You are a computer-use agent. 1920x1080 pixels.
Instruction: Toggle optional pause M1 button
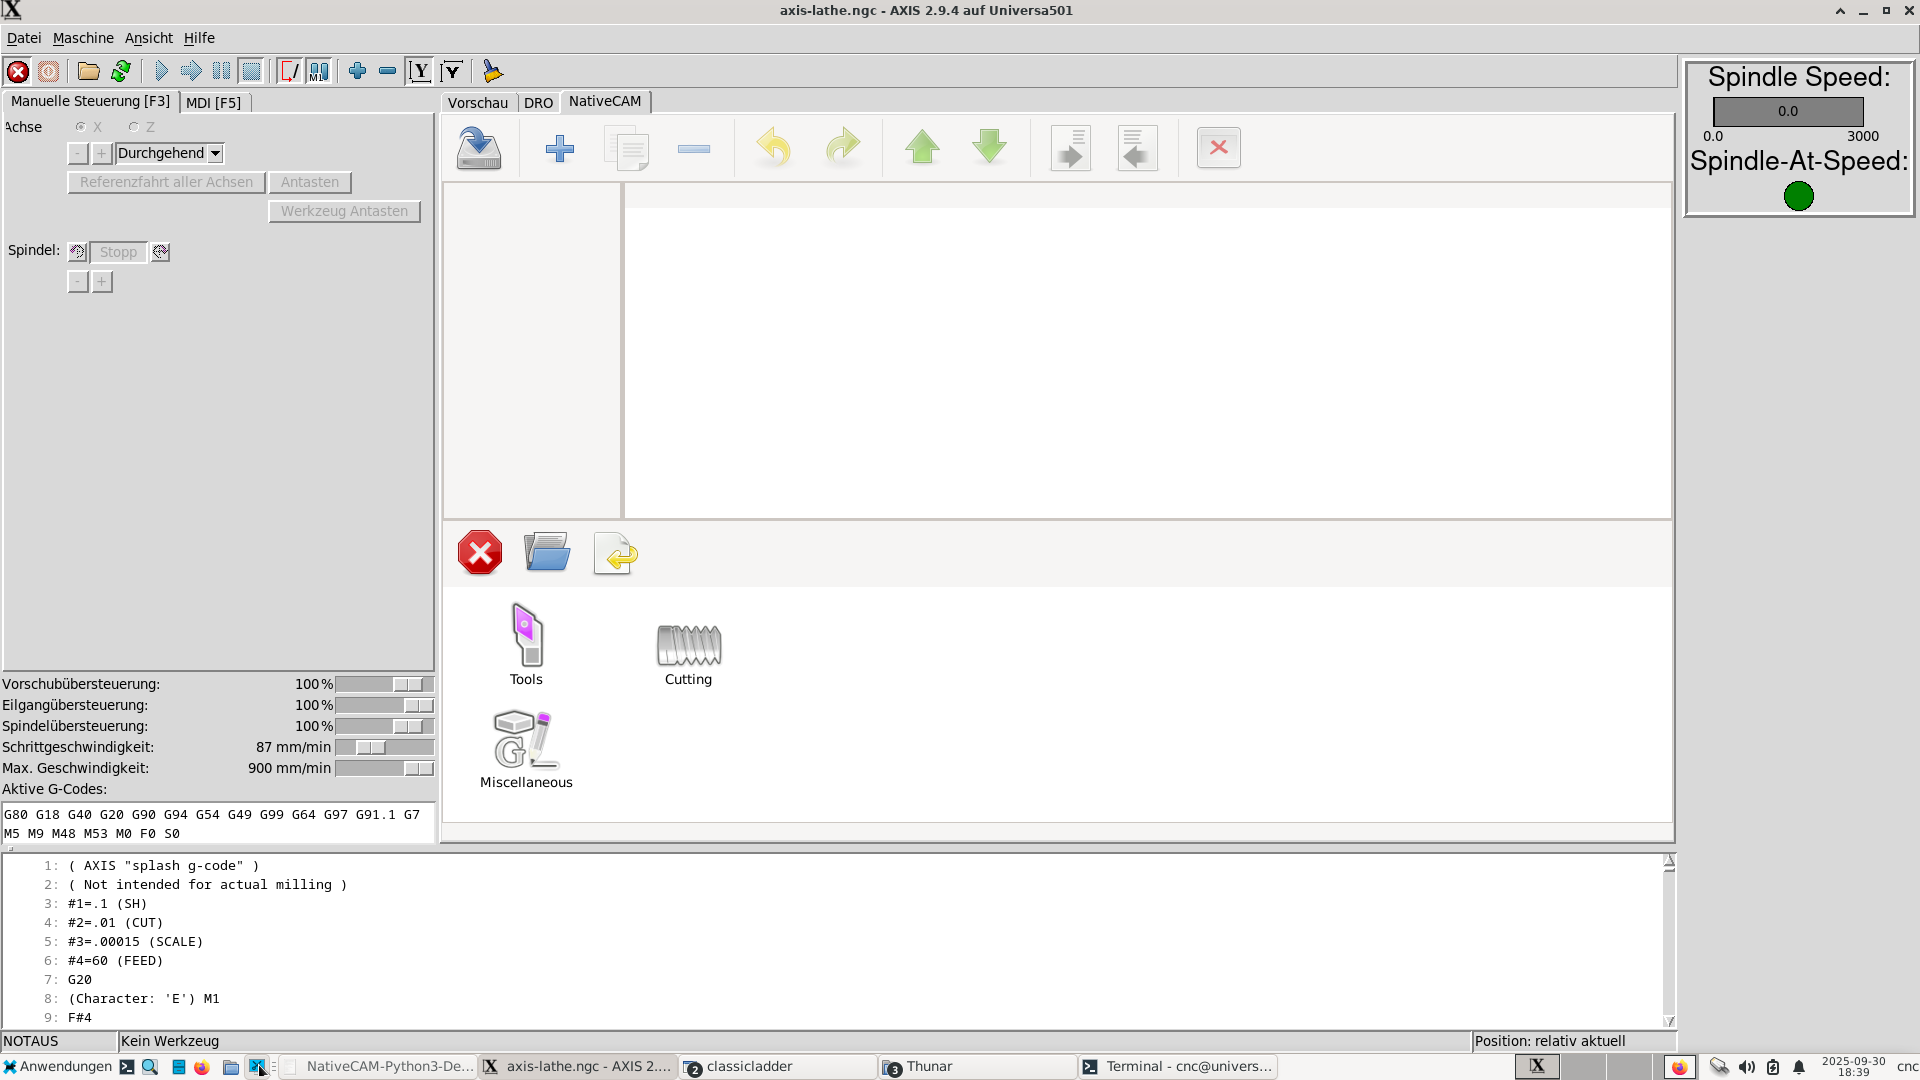coord(318,71)
